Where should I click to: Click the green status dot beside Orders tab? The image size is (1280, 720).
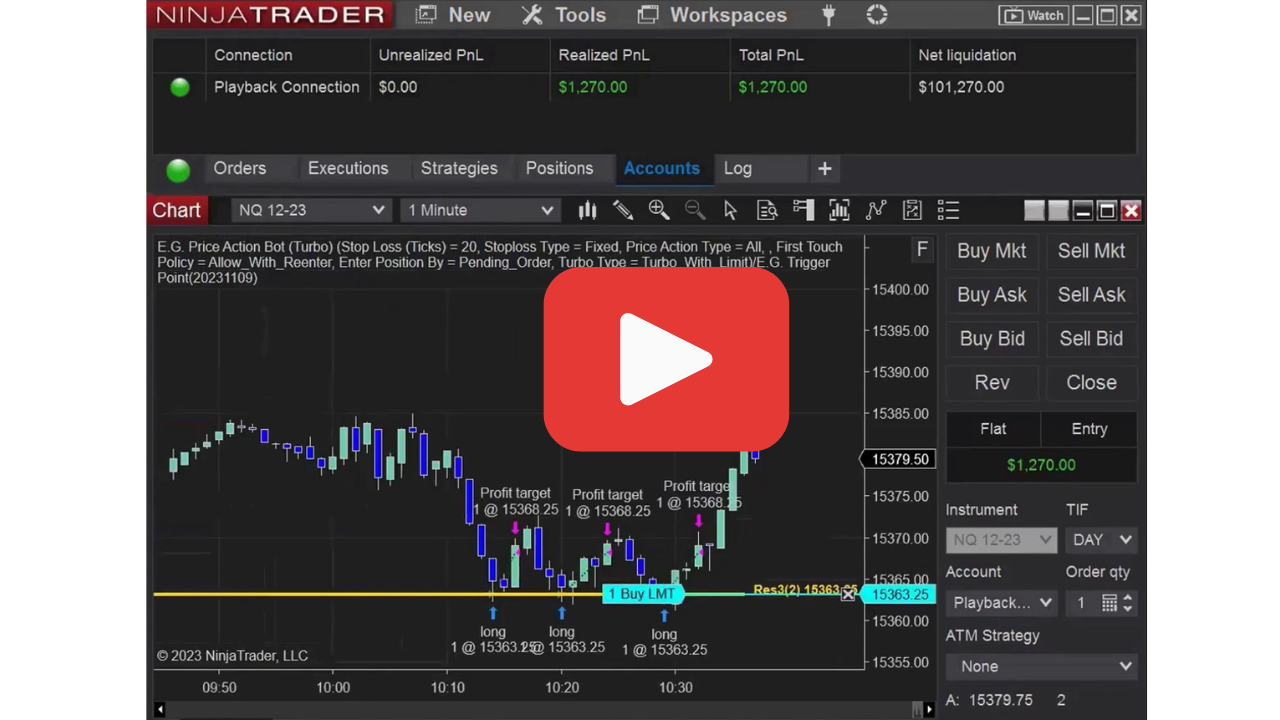point(178,170)
